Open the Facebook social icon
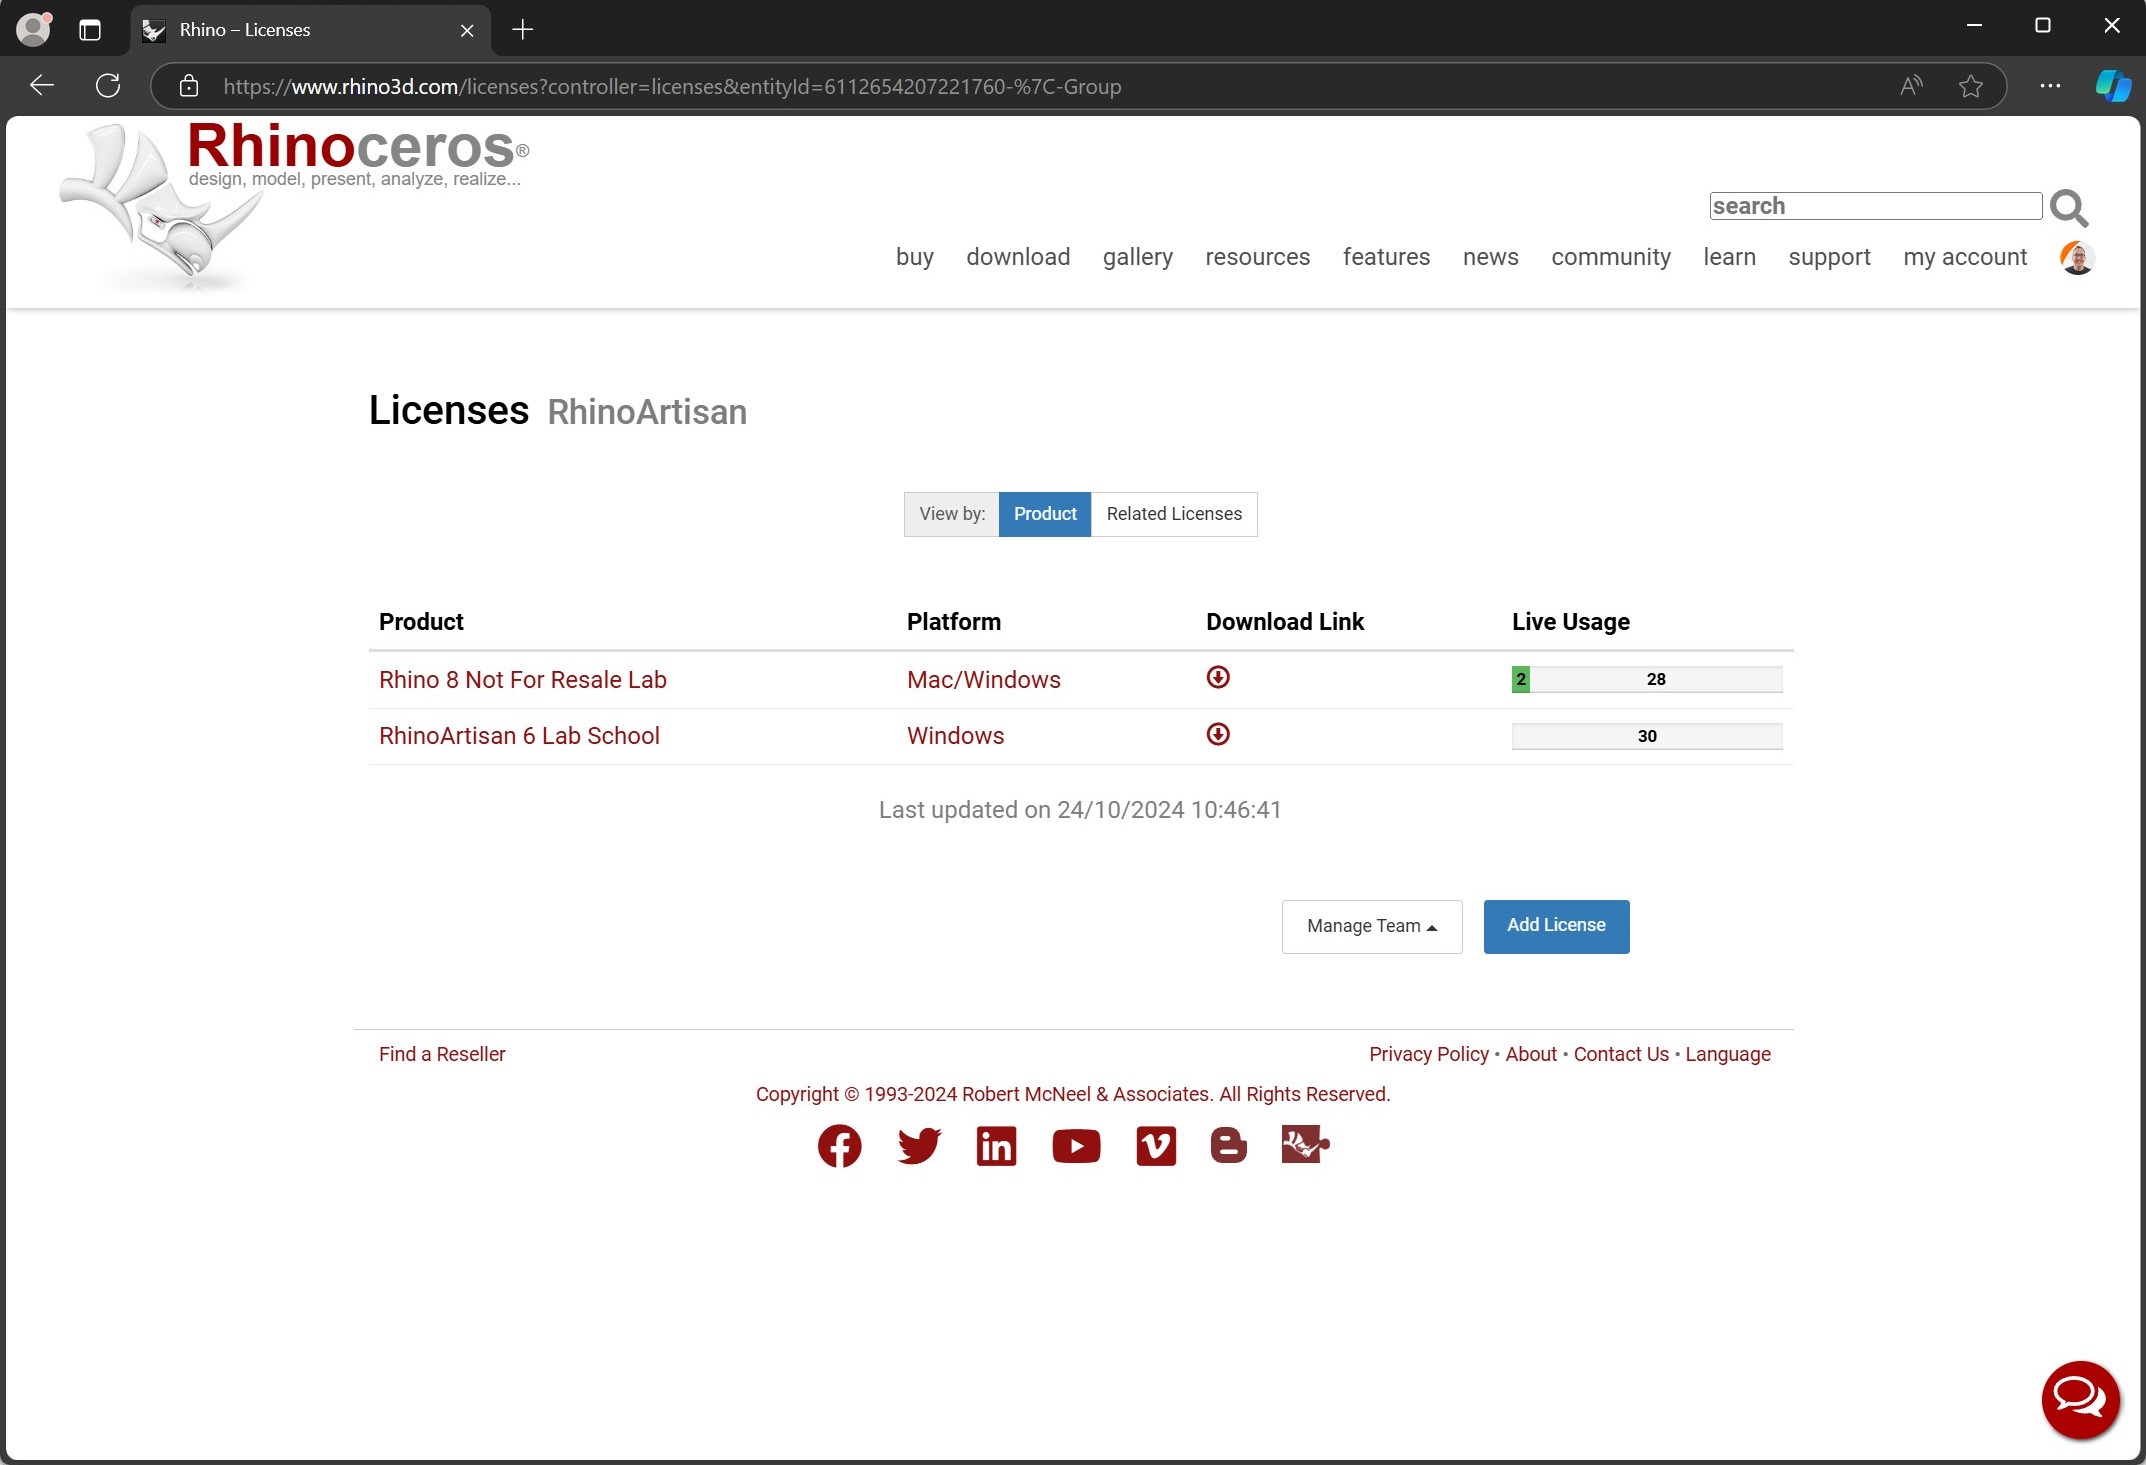2146x1465 pixels. 839,1146
